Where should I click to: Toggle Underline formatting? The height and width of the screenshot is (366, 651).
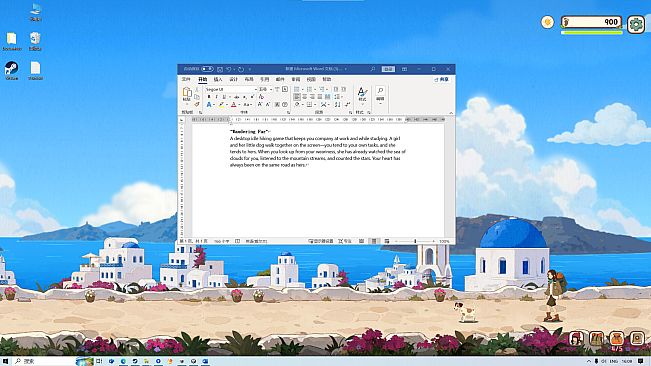[224, 97]
